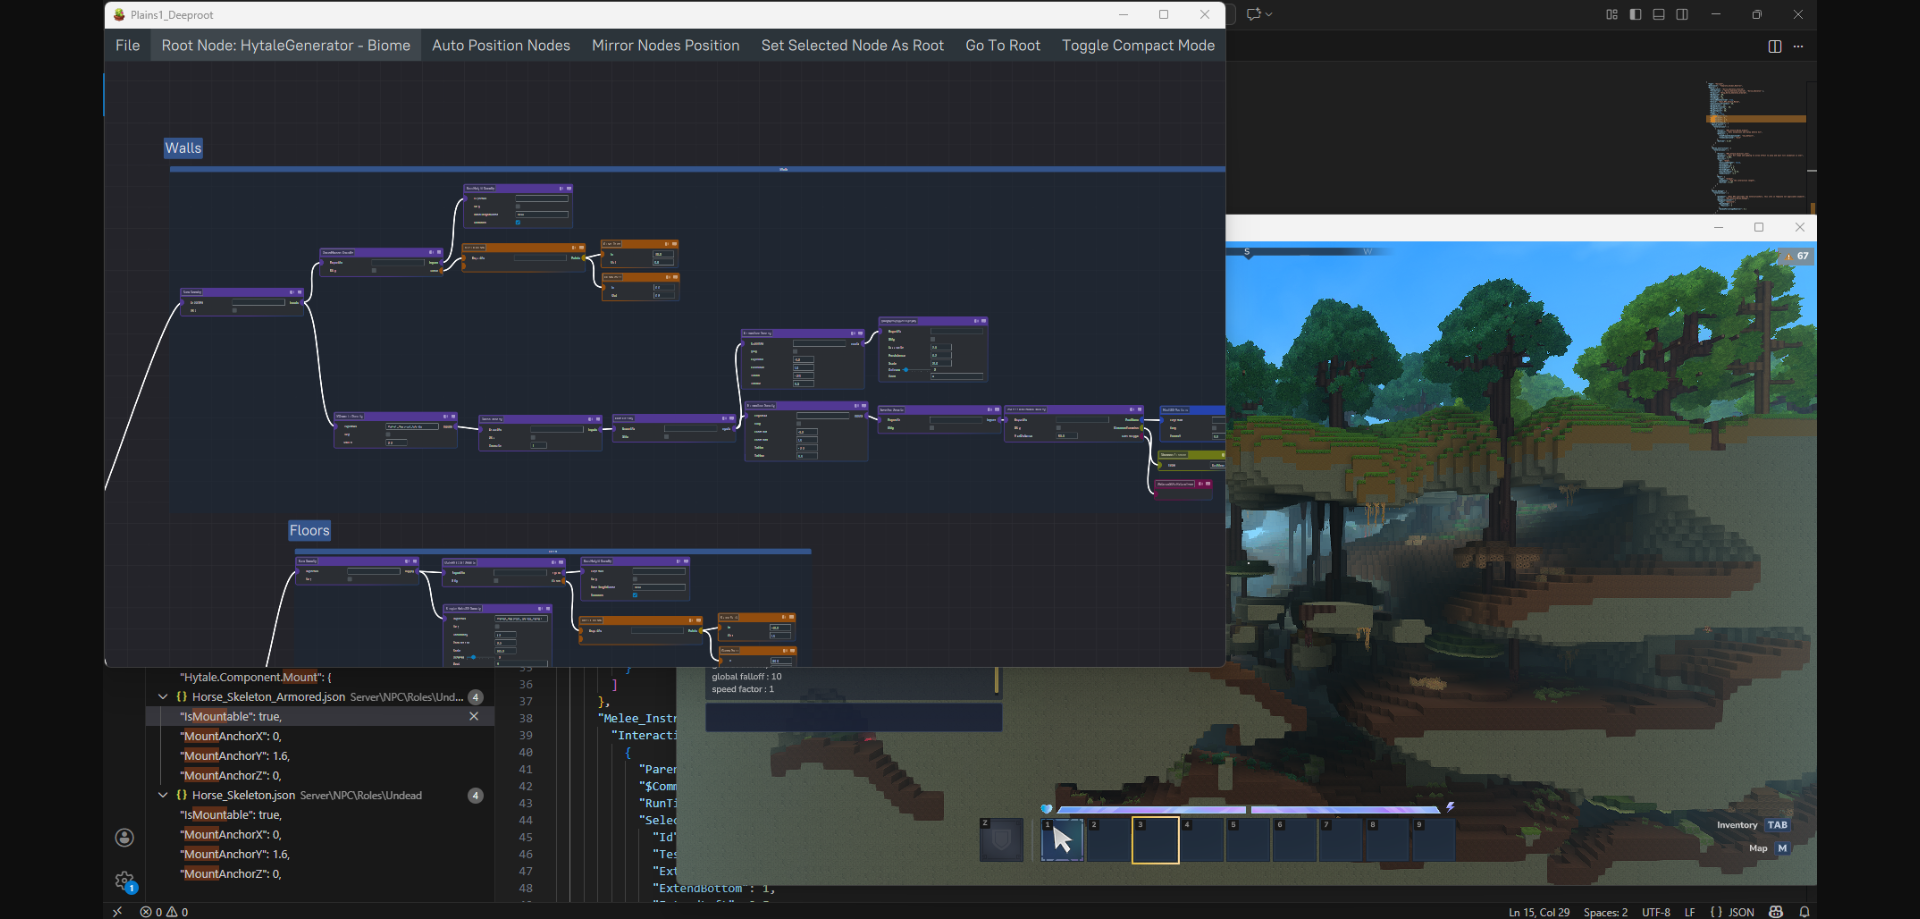Dismiss the highlighted "IsMountable": true match
This screenshot has height=919, width=1920.
click(x=474, y=716)
